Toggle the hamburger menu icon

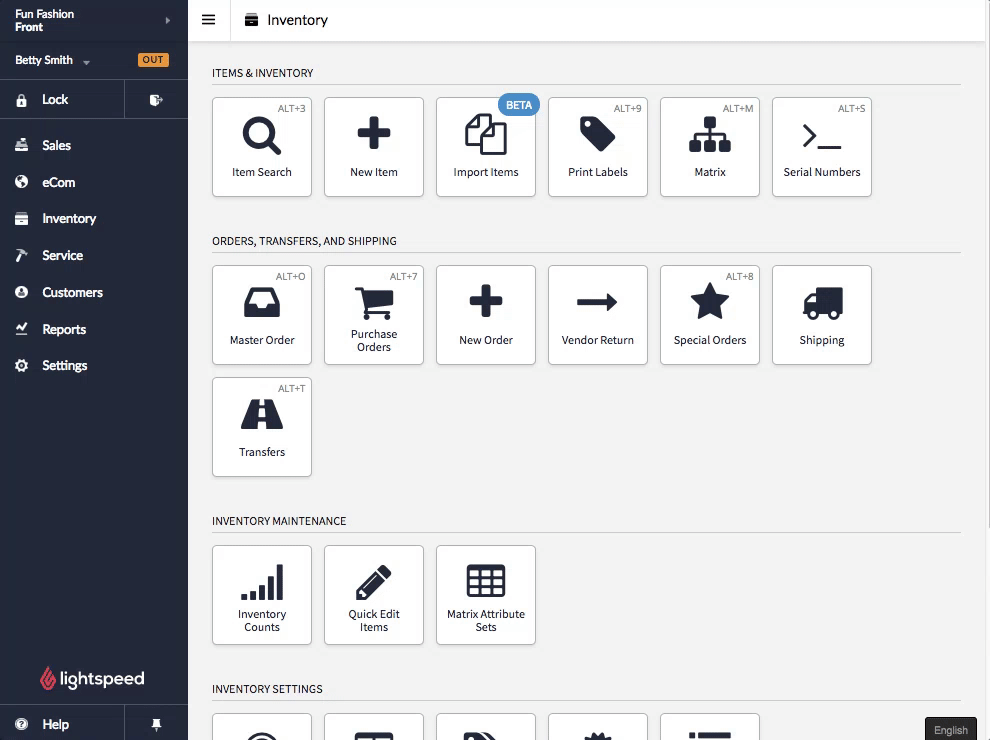[208, 20]
